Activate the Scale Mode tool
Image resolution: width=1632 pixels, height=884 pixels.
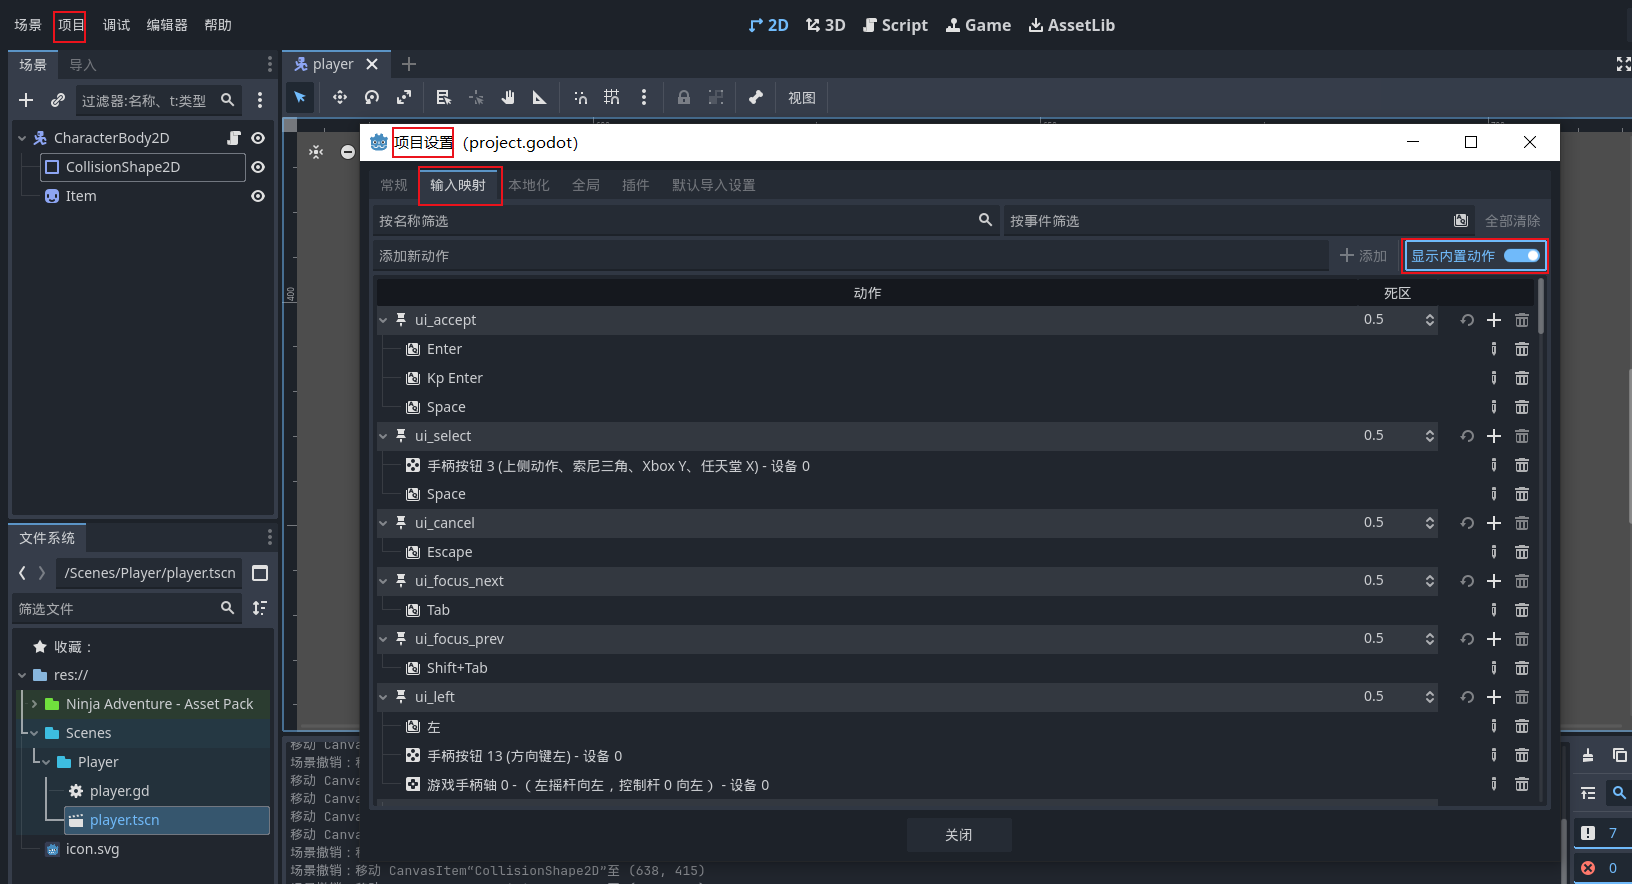404,97
